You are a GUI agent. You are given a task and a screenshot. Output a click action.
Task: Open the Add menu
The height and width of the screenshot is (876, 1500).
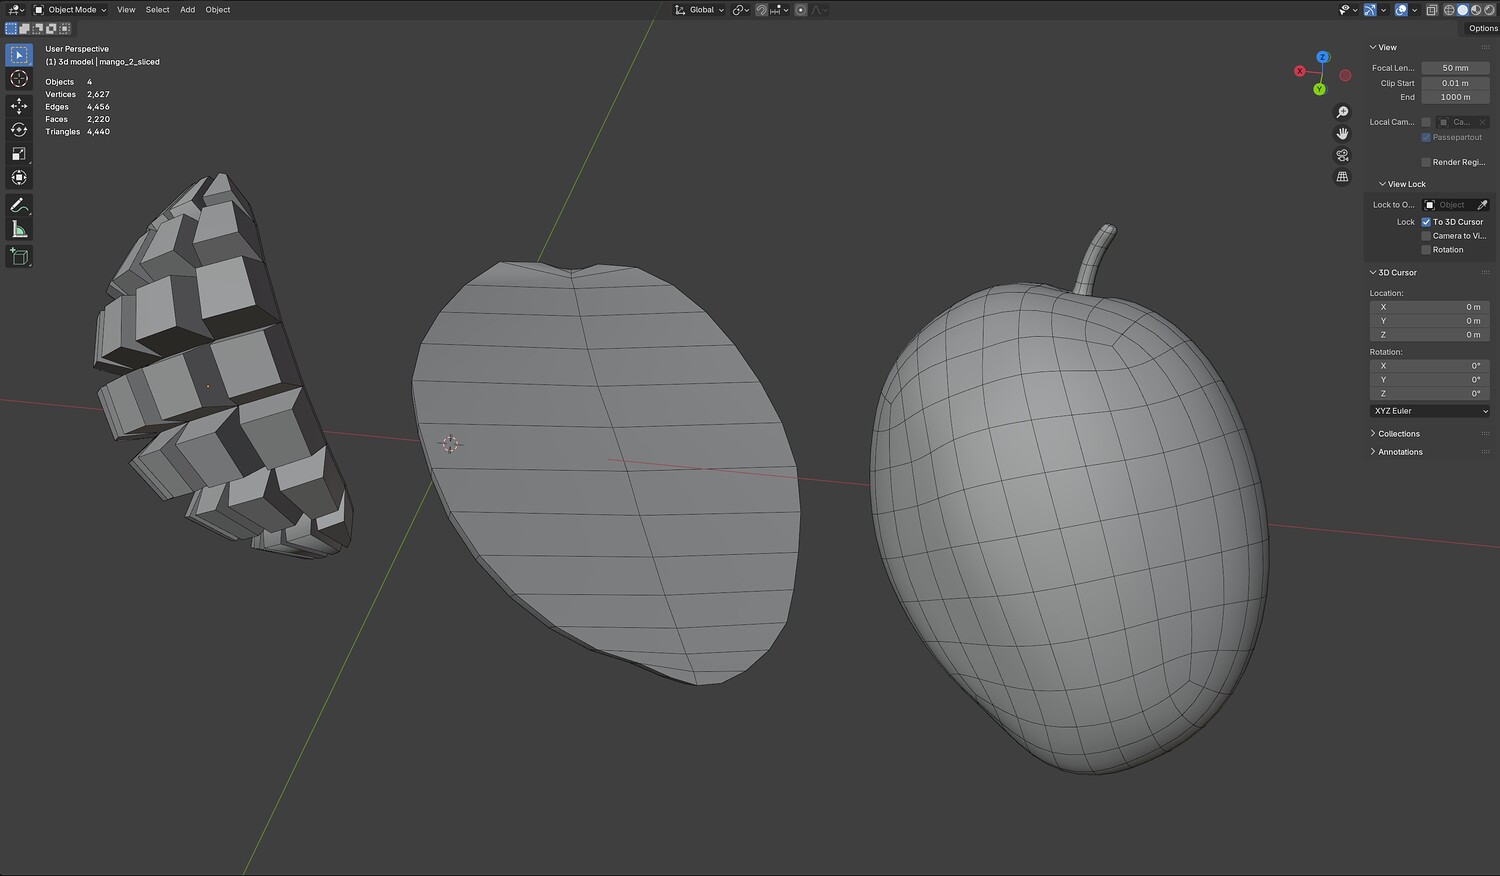click(x=188, y=10)
